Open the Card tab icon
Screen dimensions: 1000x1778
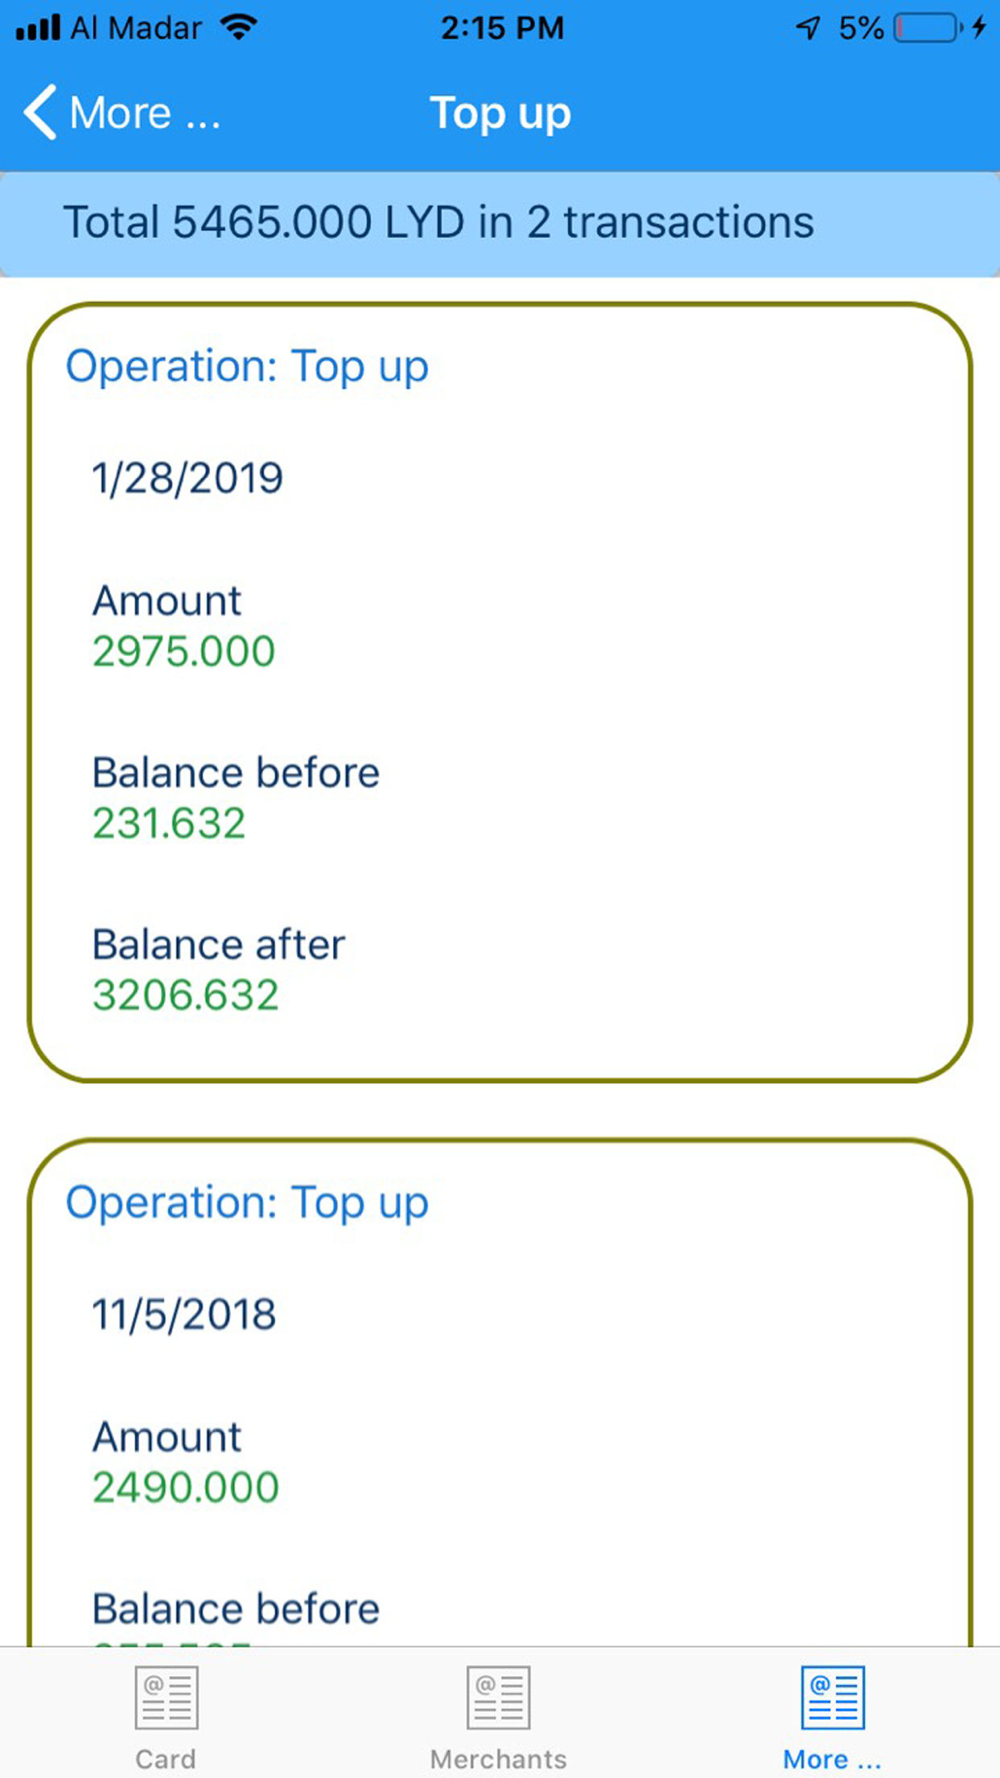point(166,1697)
